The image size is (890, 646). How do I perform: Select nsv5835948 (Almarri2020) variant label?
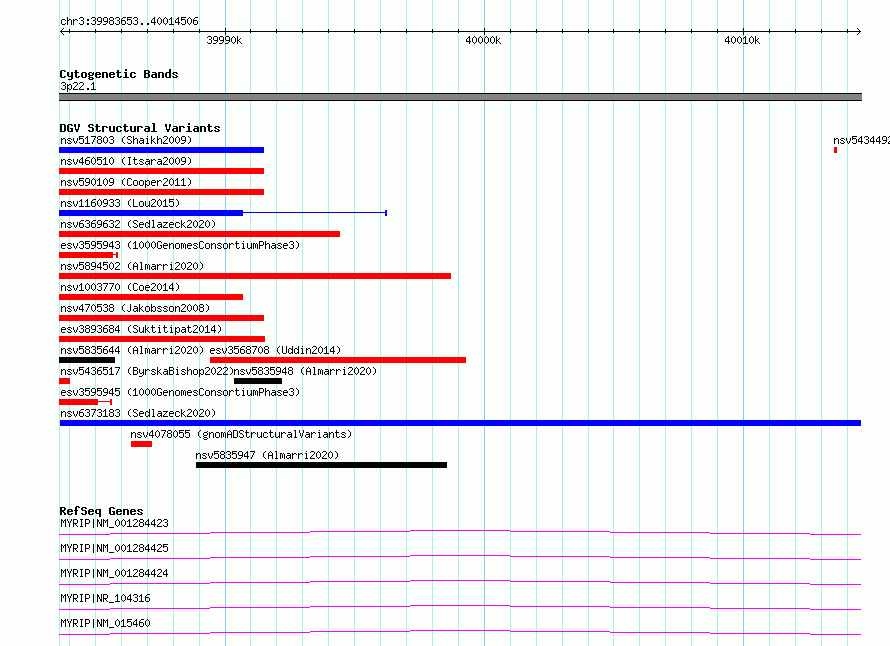point(305,371)
